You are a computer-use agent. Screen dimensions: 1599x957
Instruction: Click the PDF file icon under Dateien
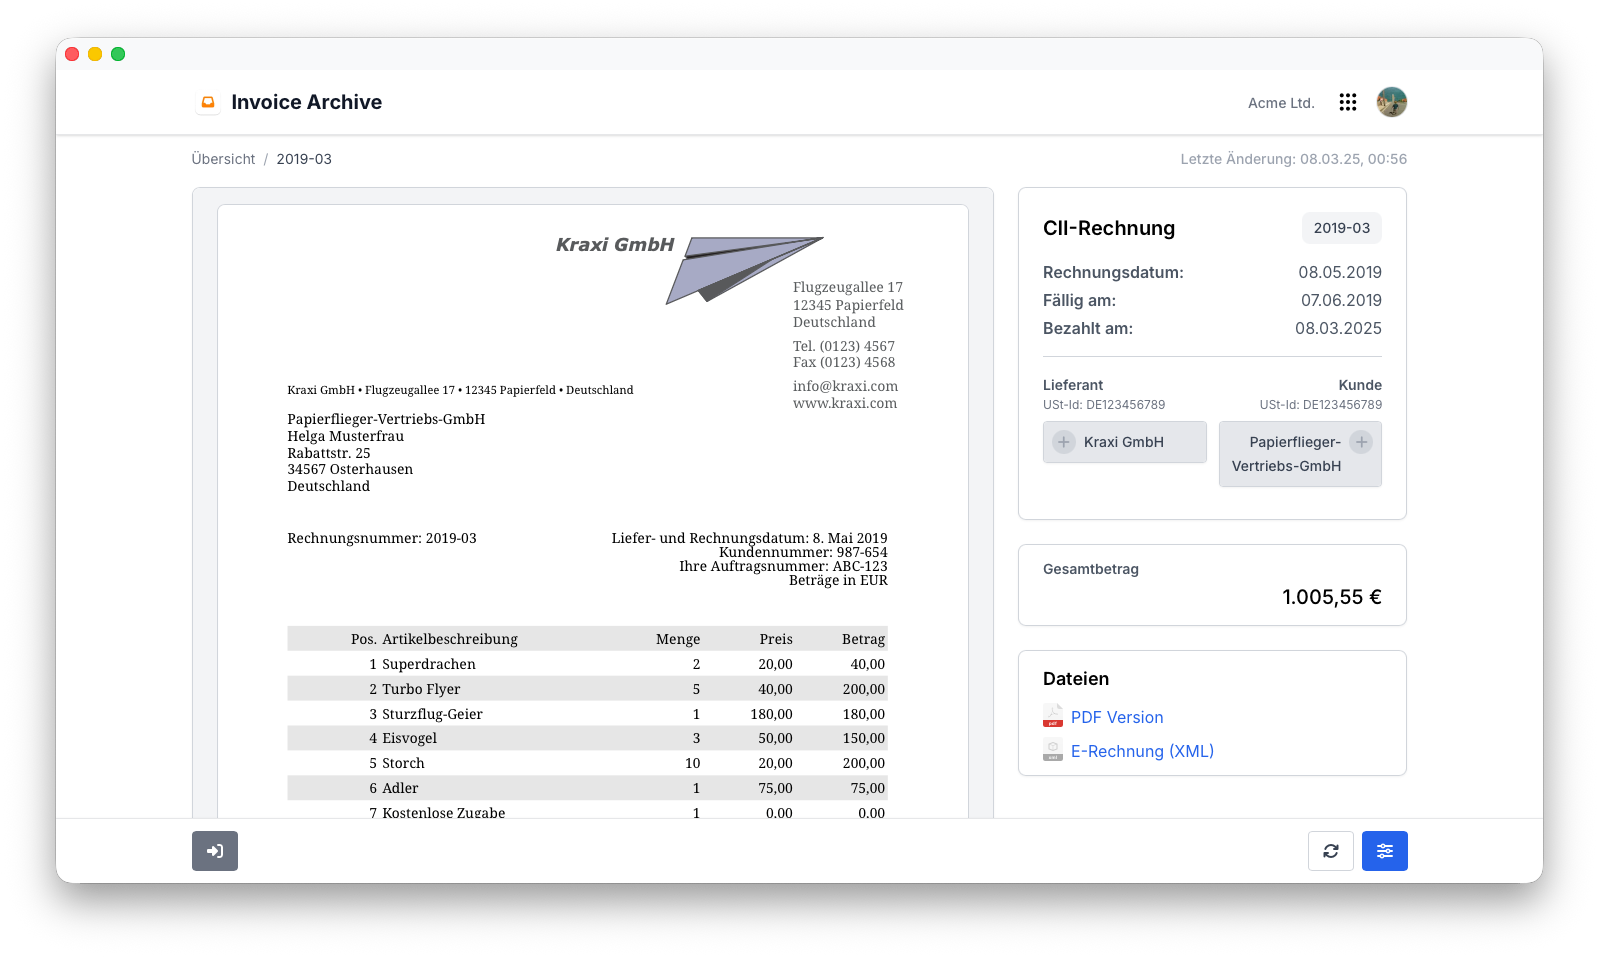pyautogui.click(x=1053, y=716)
